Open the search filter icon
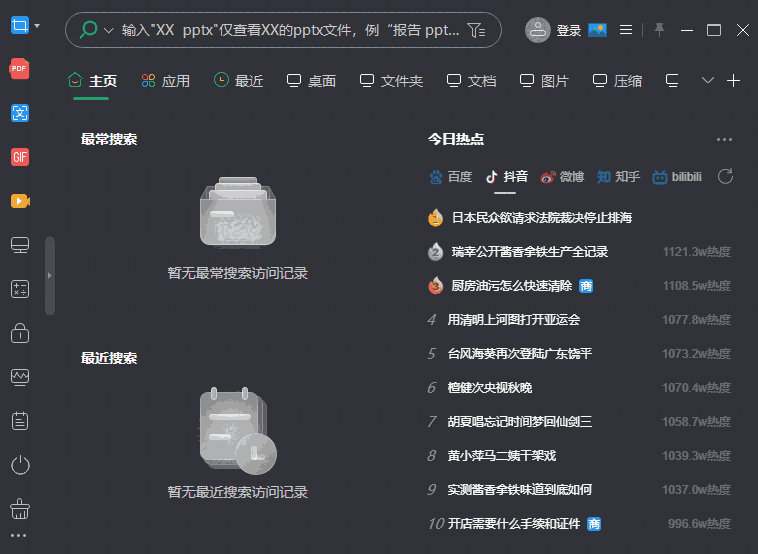This screenshot has width=758, height=554. [476, 30]
